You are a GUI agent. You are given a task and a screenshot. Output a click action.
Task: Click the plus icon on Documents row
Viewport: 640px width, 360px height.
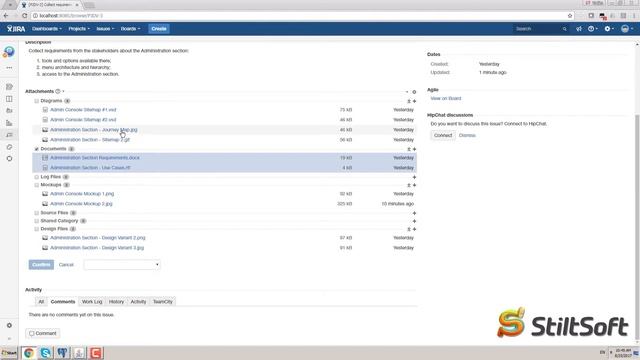tap(414, 149)
